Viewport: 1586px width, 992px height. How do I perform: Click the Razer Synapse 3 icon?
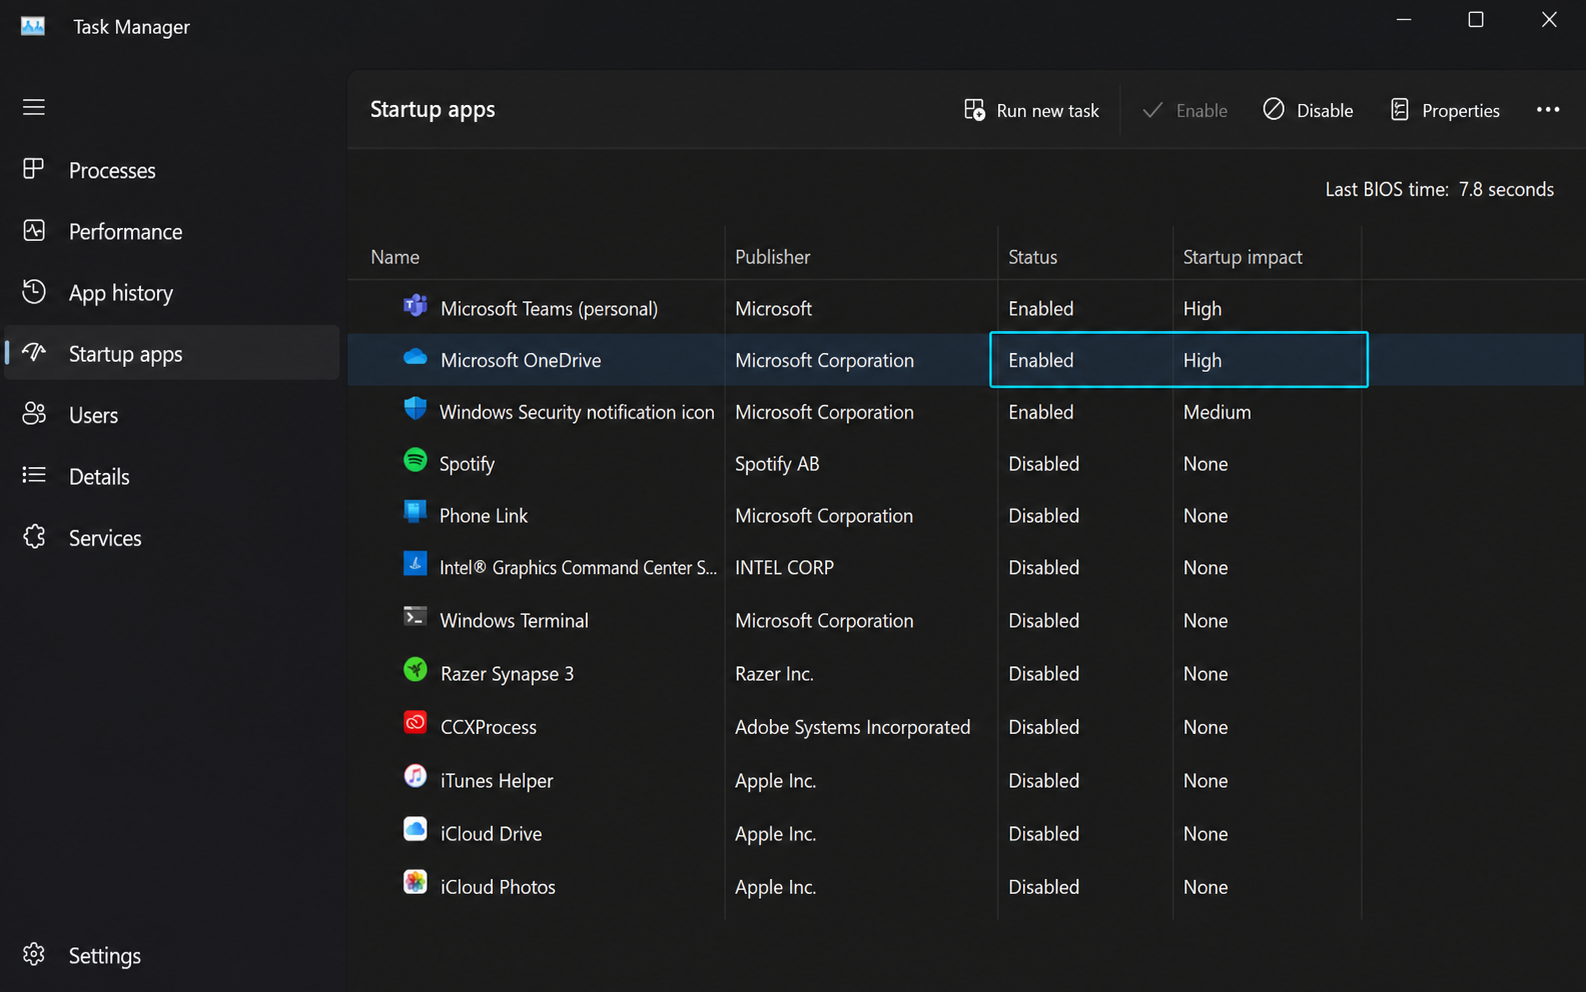tap(415, 670)
